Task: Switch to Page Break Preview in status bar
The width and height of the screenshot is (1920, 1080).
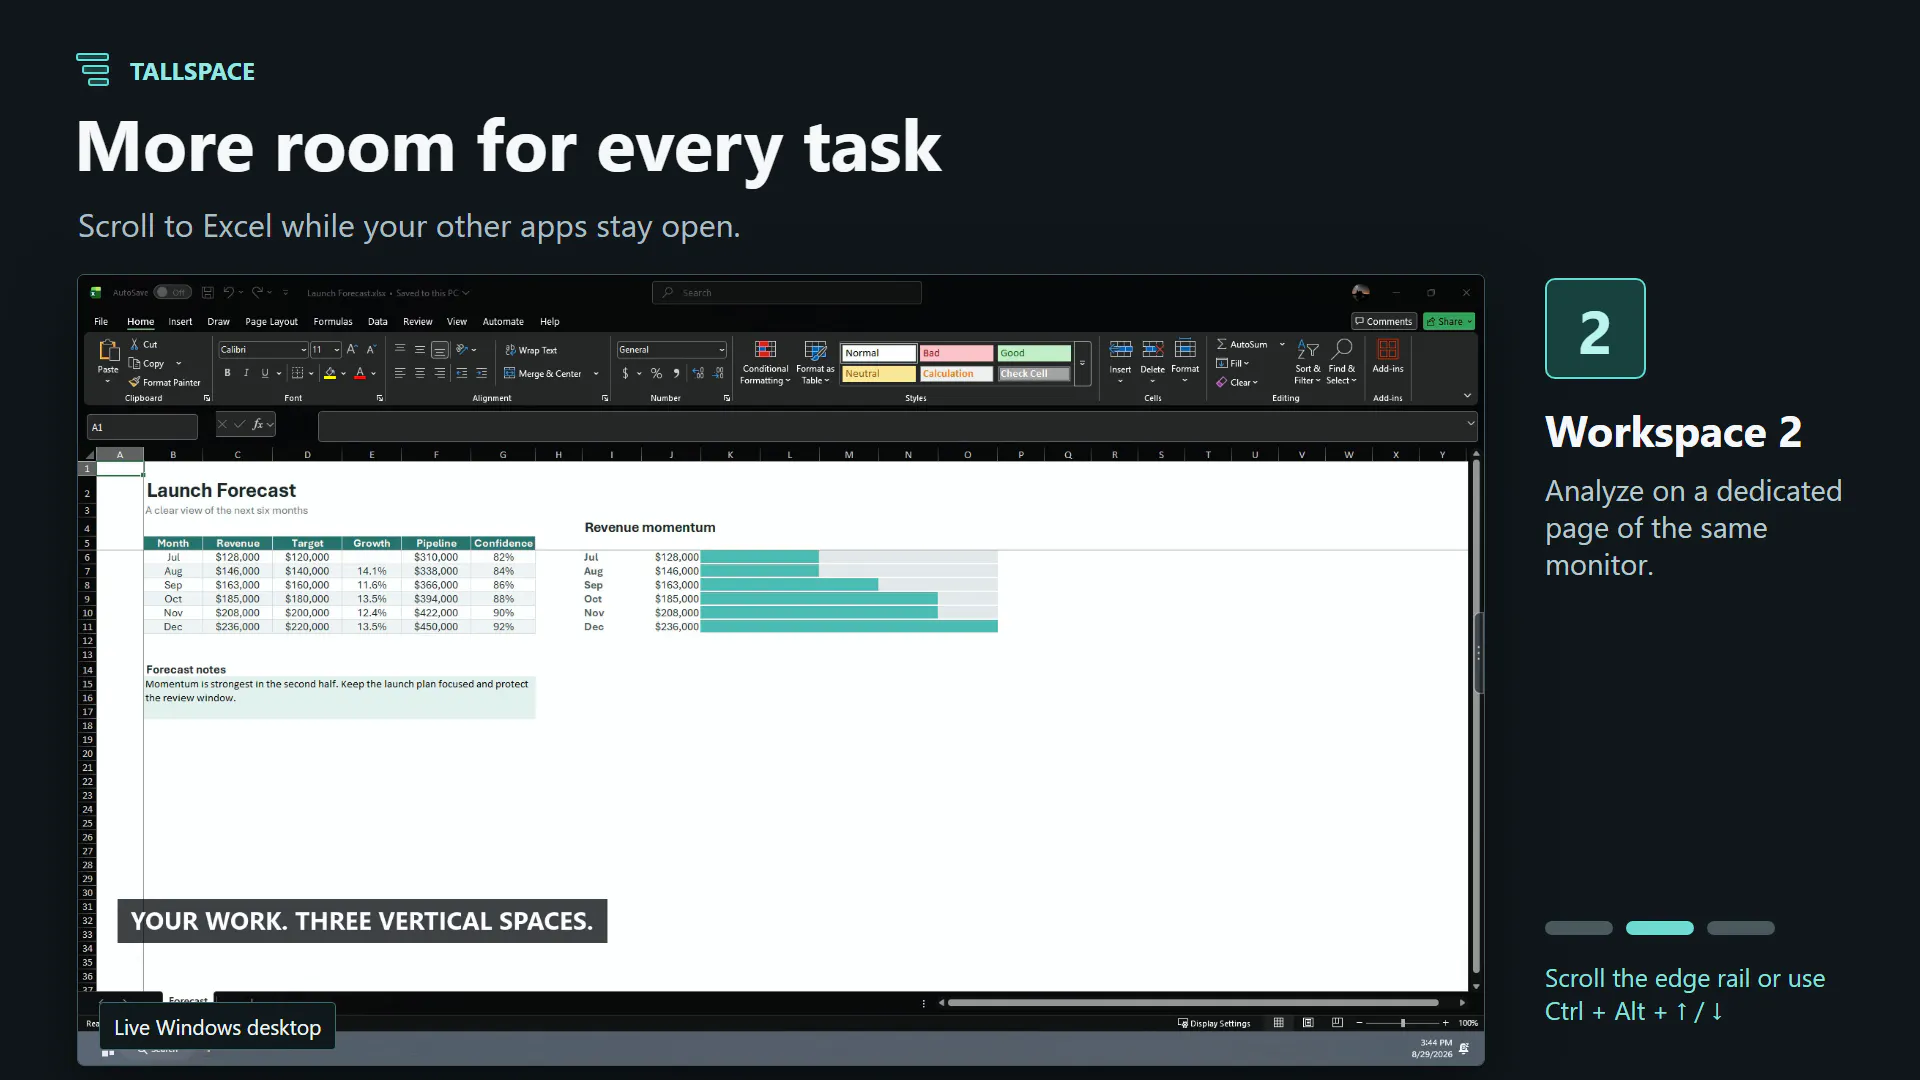Action: [1337, 1023]
